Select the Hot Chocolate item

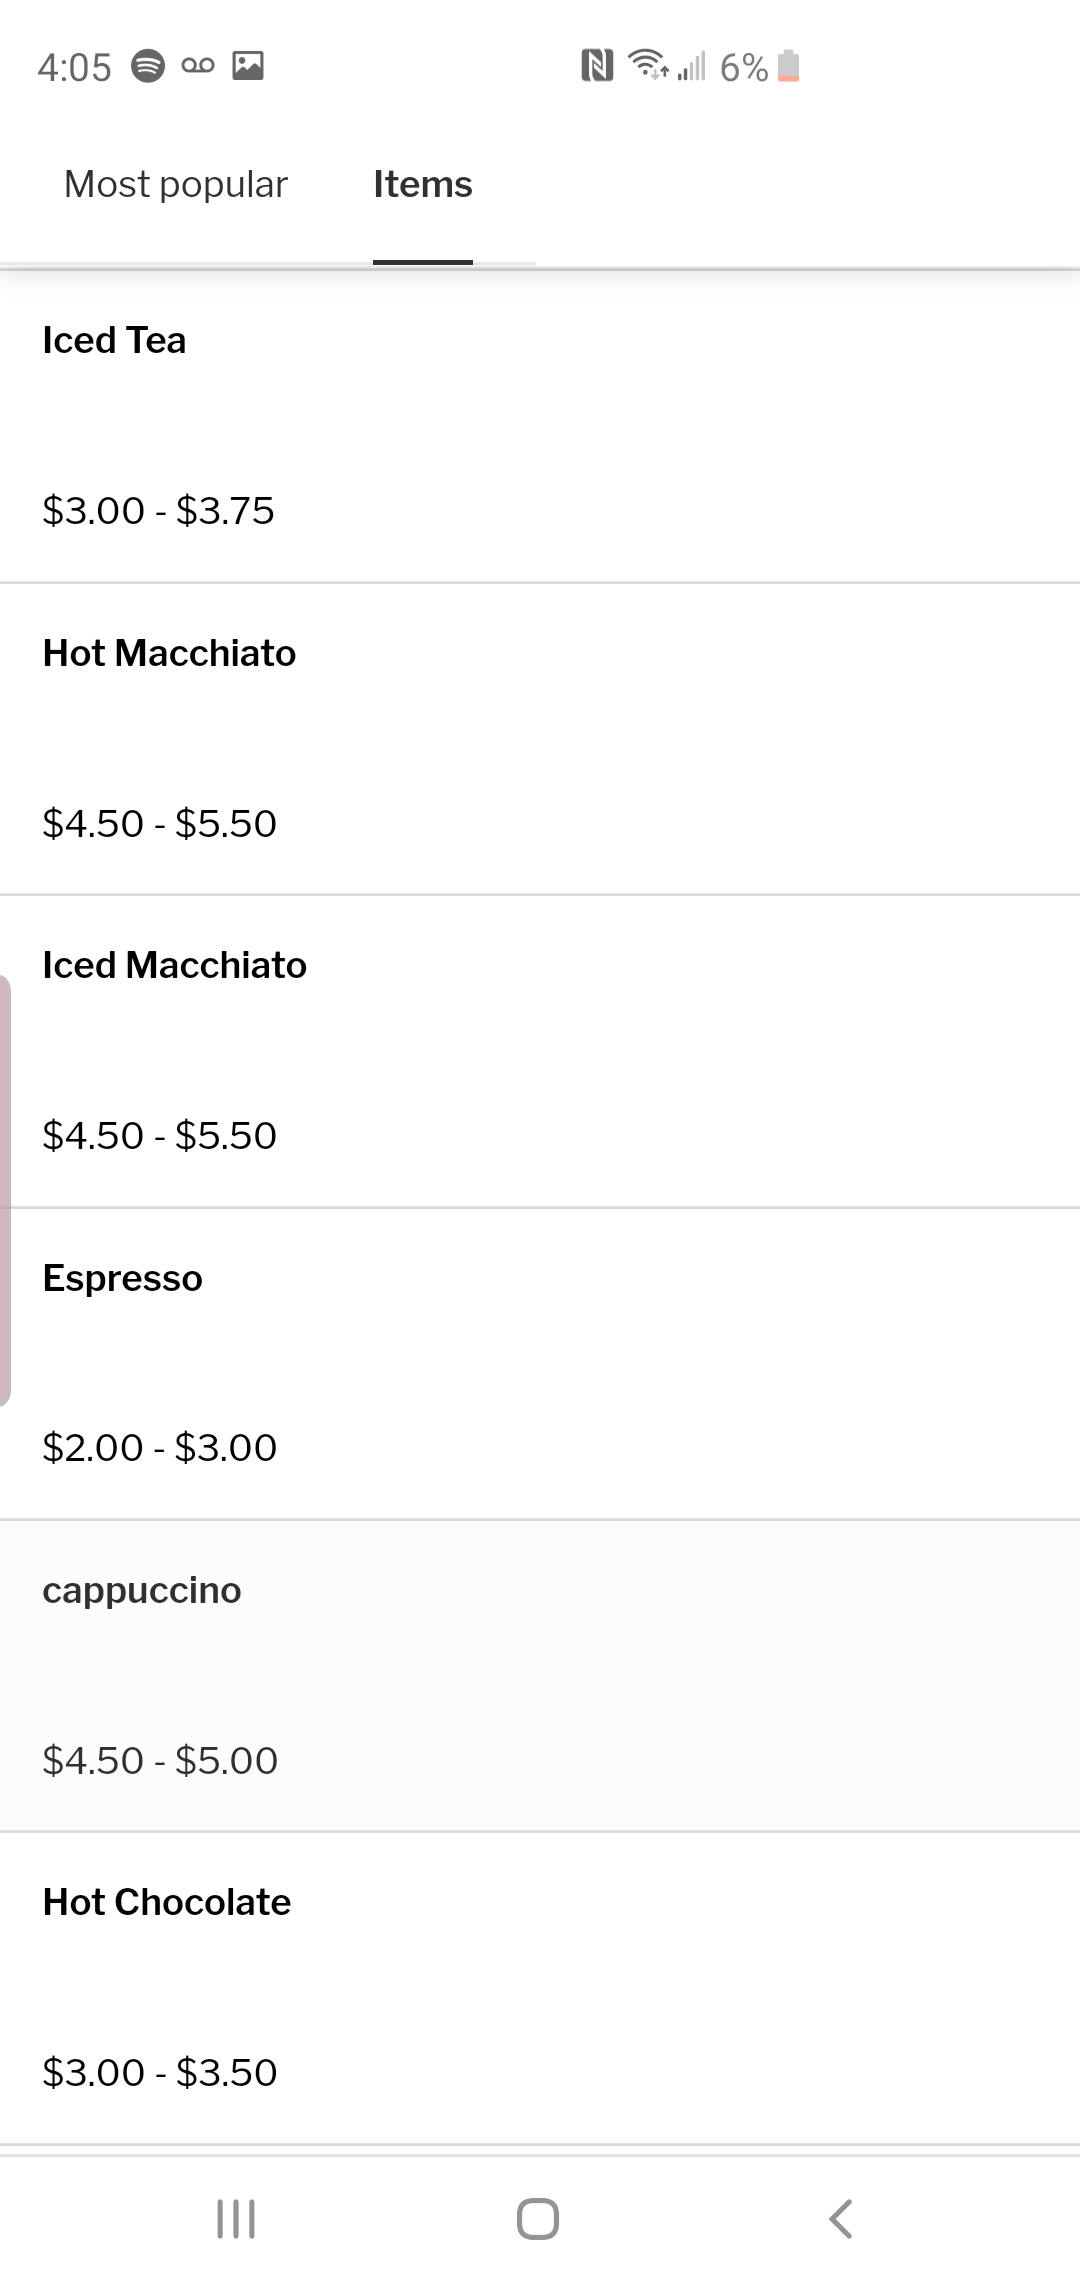[540, 1987]
